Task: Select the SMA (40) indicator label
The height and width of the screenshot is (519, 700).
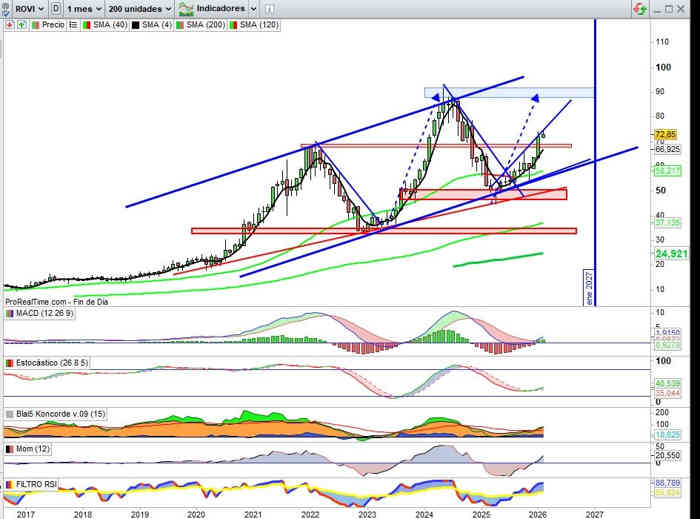Action: point(101,23)
